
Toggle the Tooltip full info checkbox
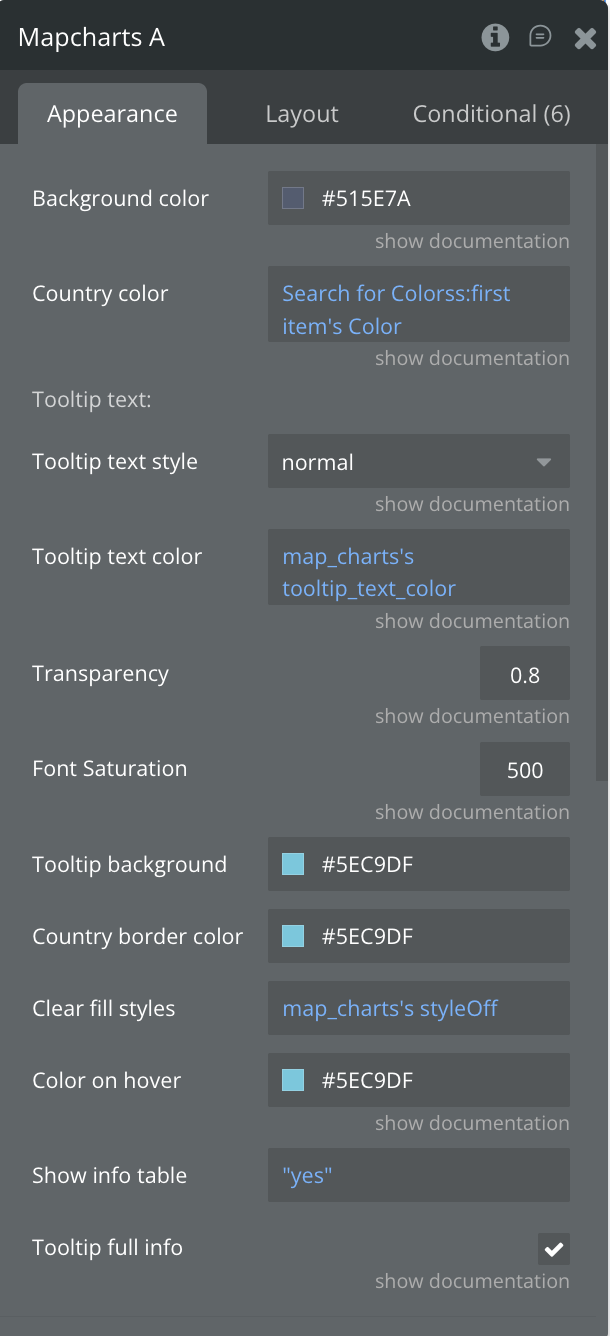(x=554, y=1248)
